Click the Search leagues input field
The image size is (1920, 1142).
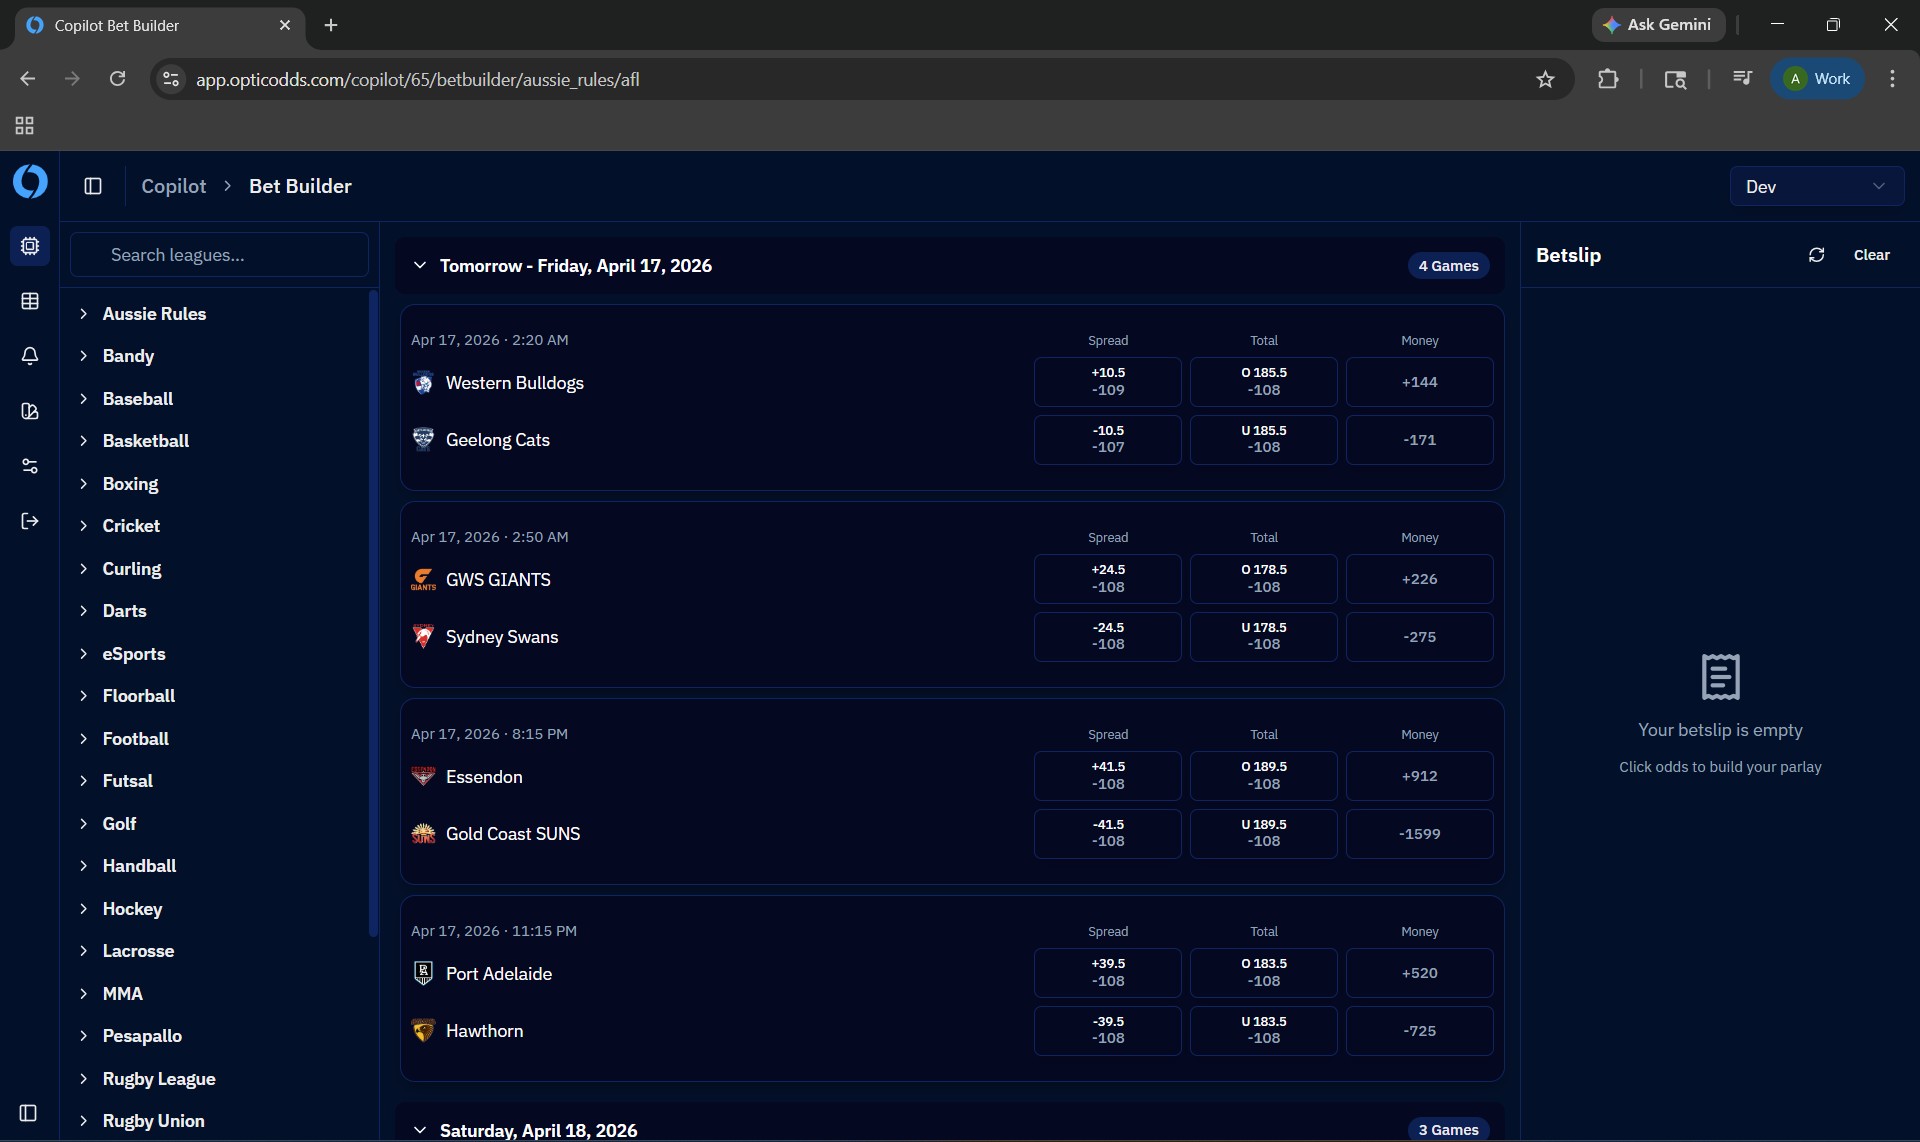220,255
